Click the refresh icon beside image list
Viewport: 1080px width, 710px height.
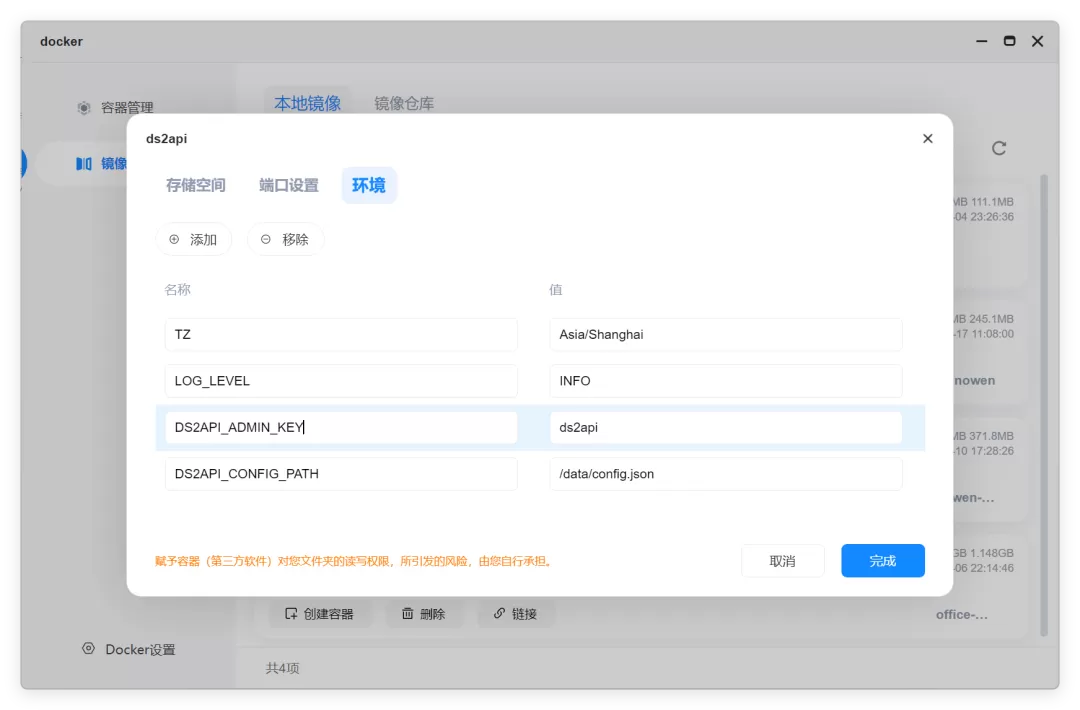[999, 148]
